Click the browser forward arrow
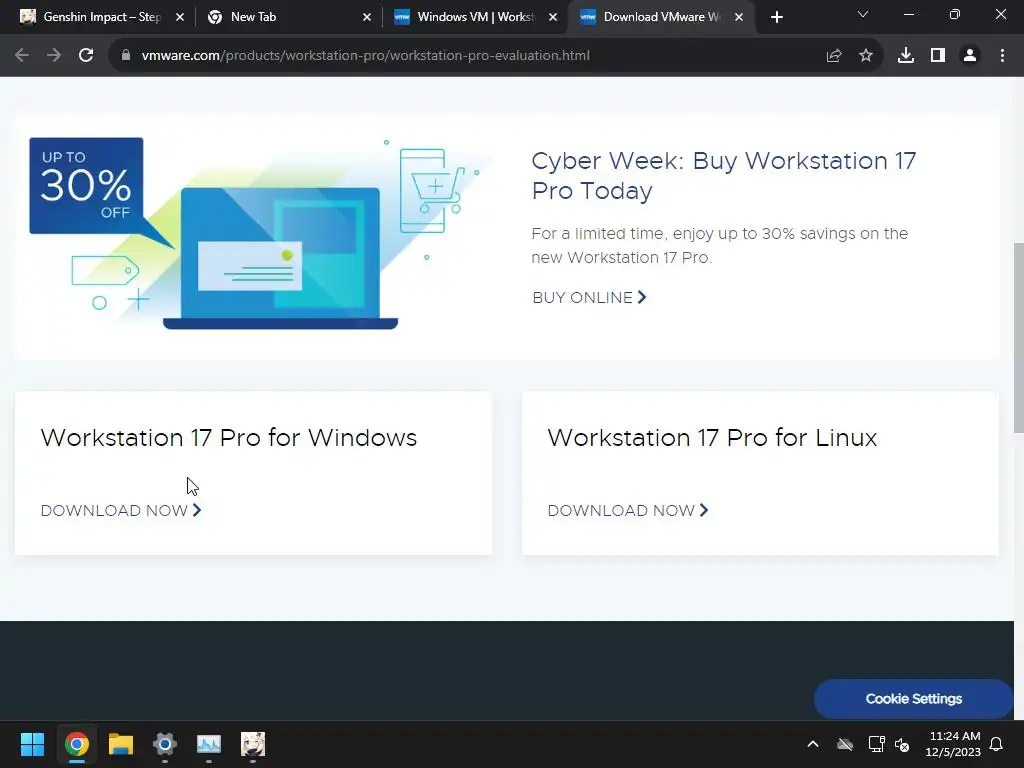1024x768 pixels. (54, 56)
